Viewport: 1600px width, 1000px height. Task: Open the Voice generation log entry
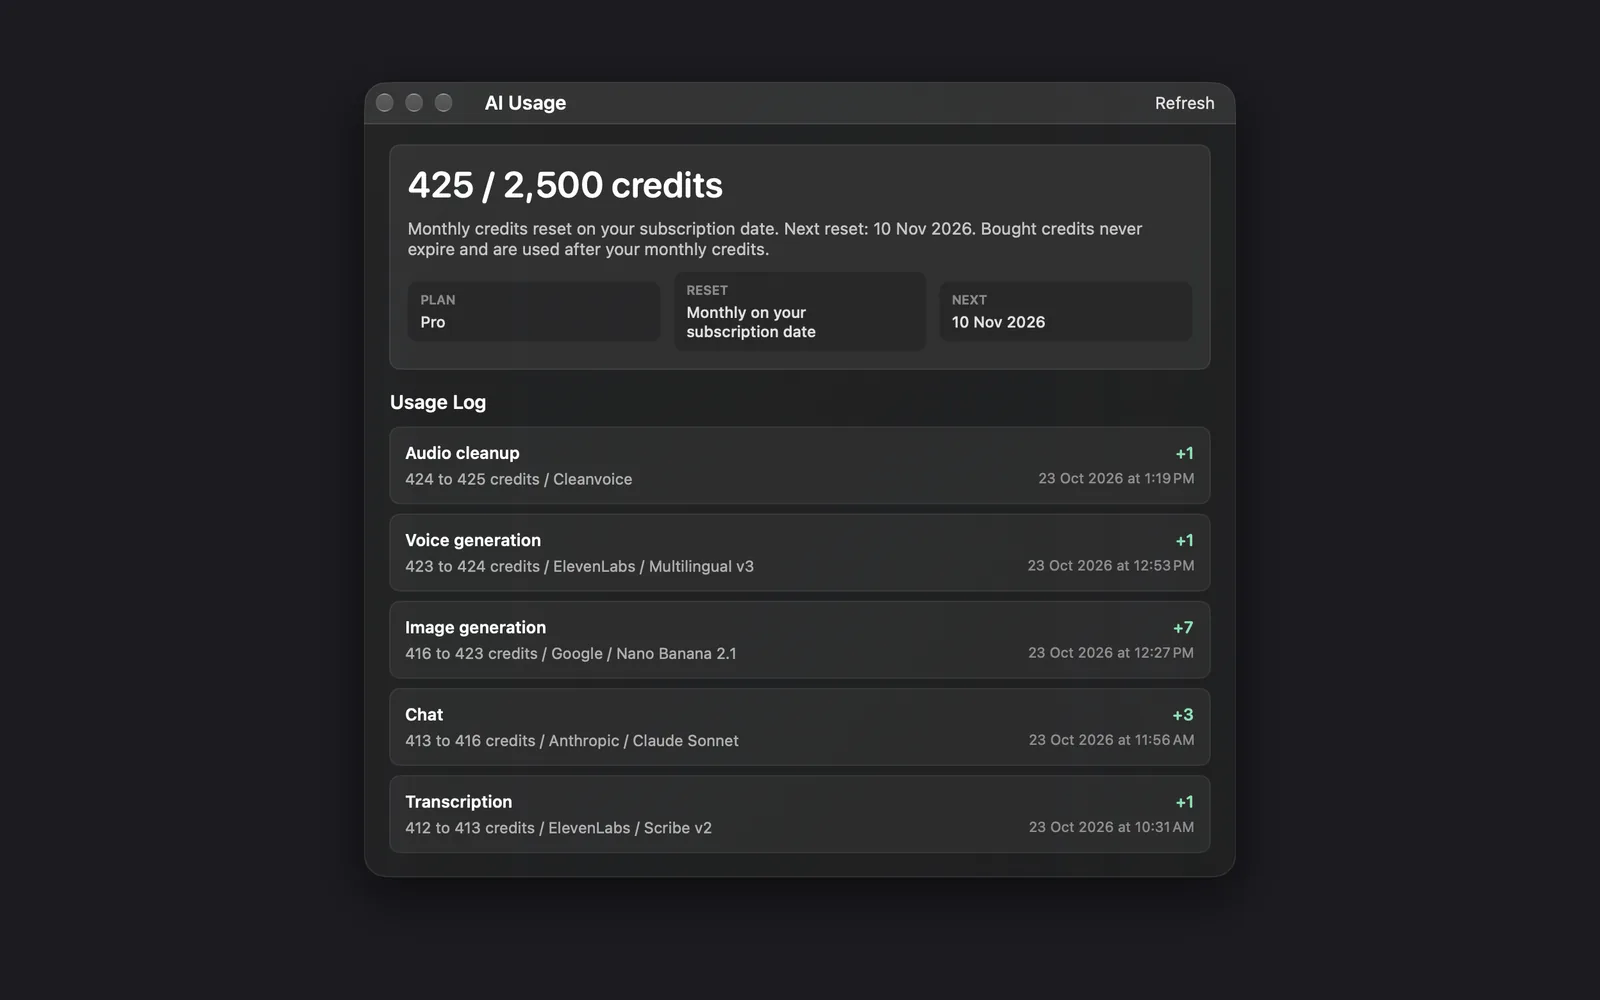click(x=800, y=553)
